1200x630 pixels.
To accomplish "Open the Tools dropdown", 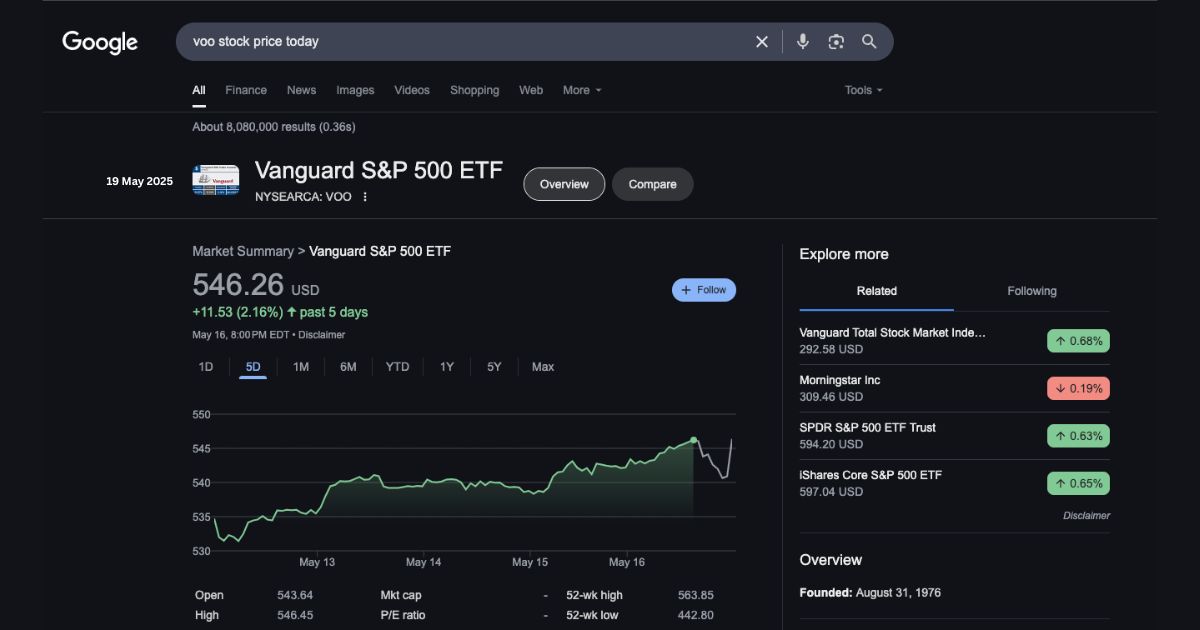I will 862,90.
